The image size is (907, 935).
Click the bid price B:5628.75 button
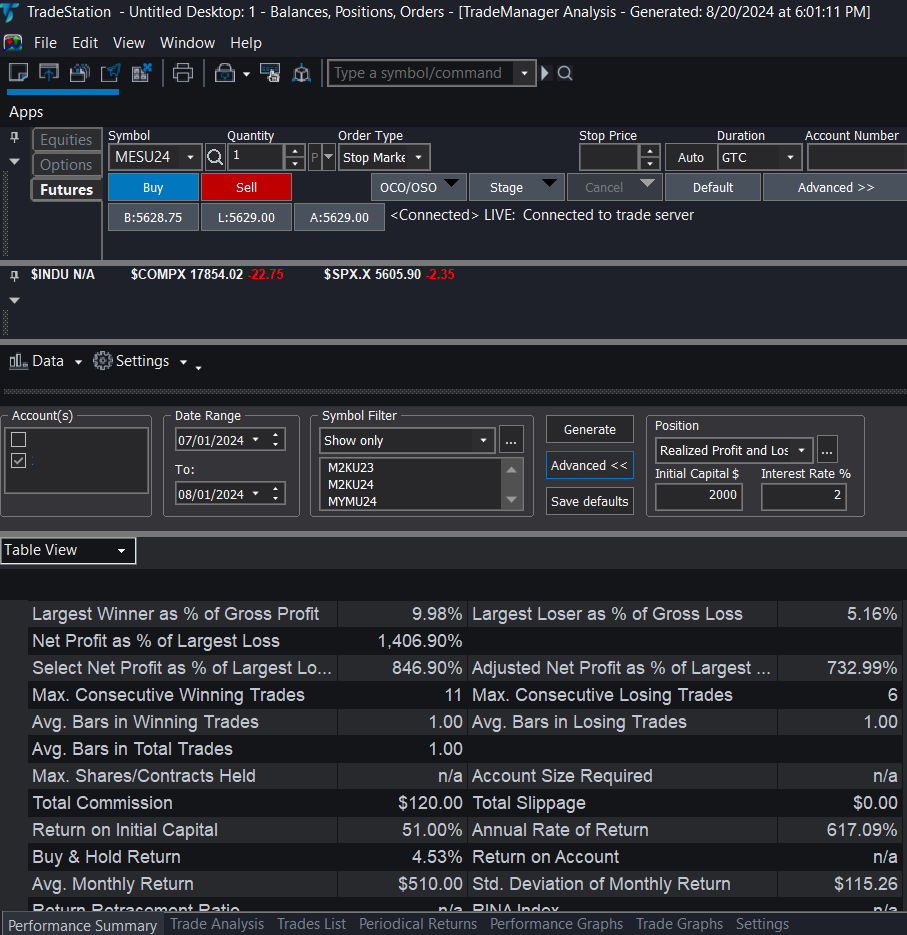tap(153, 218)
